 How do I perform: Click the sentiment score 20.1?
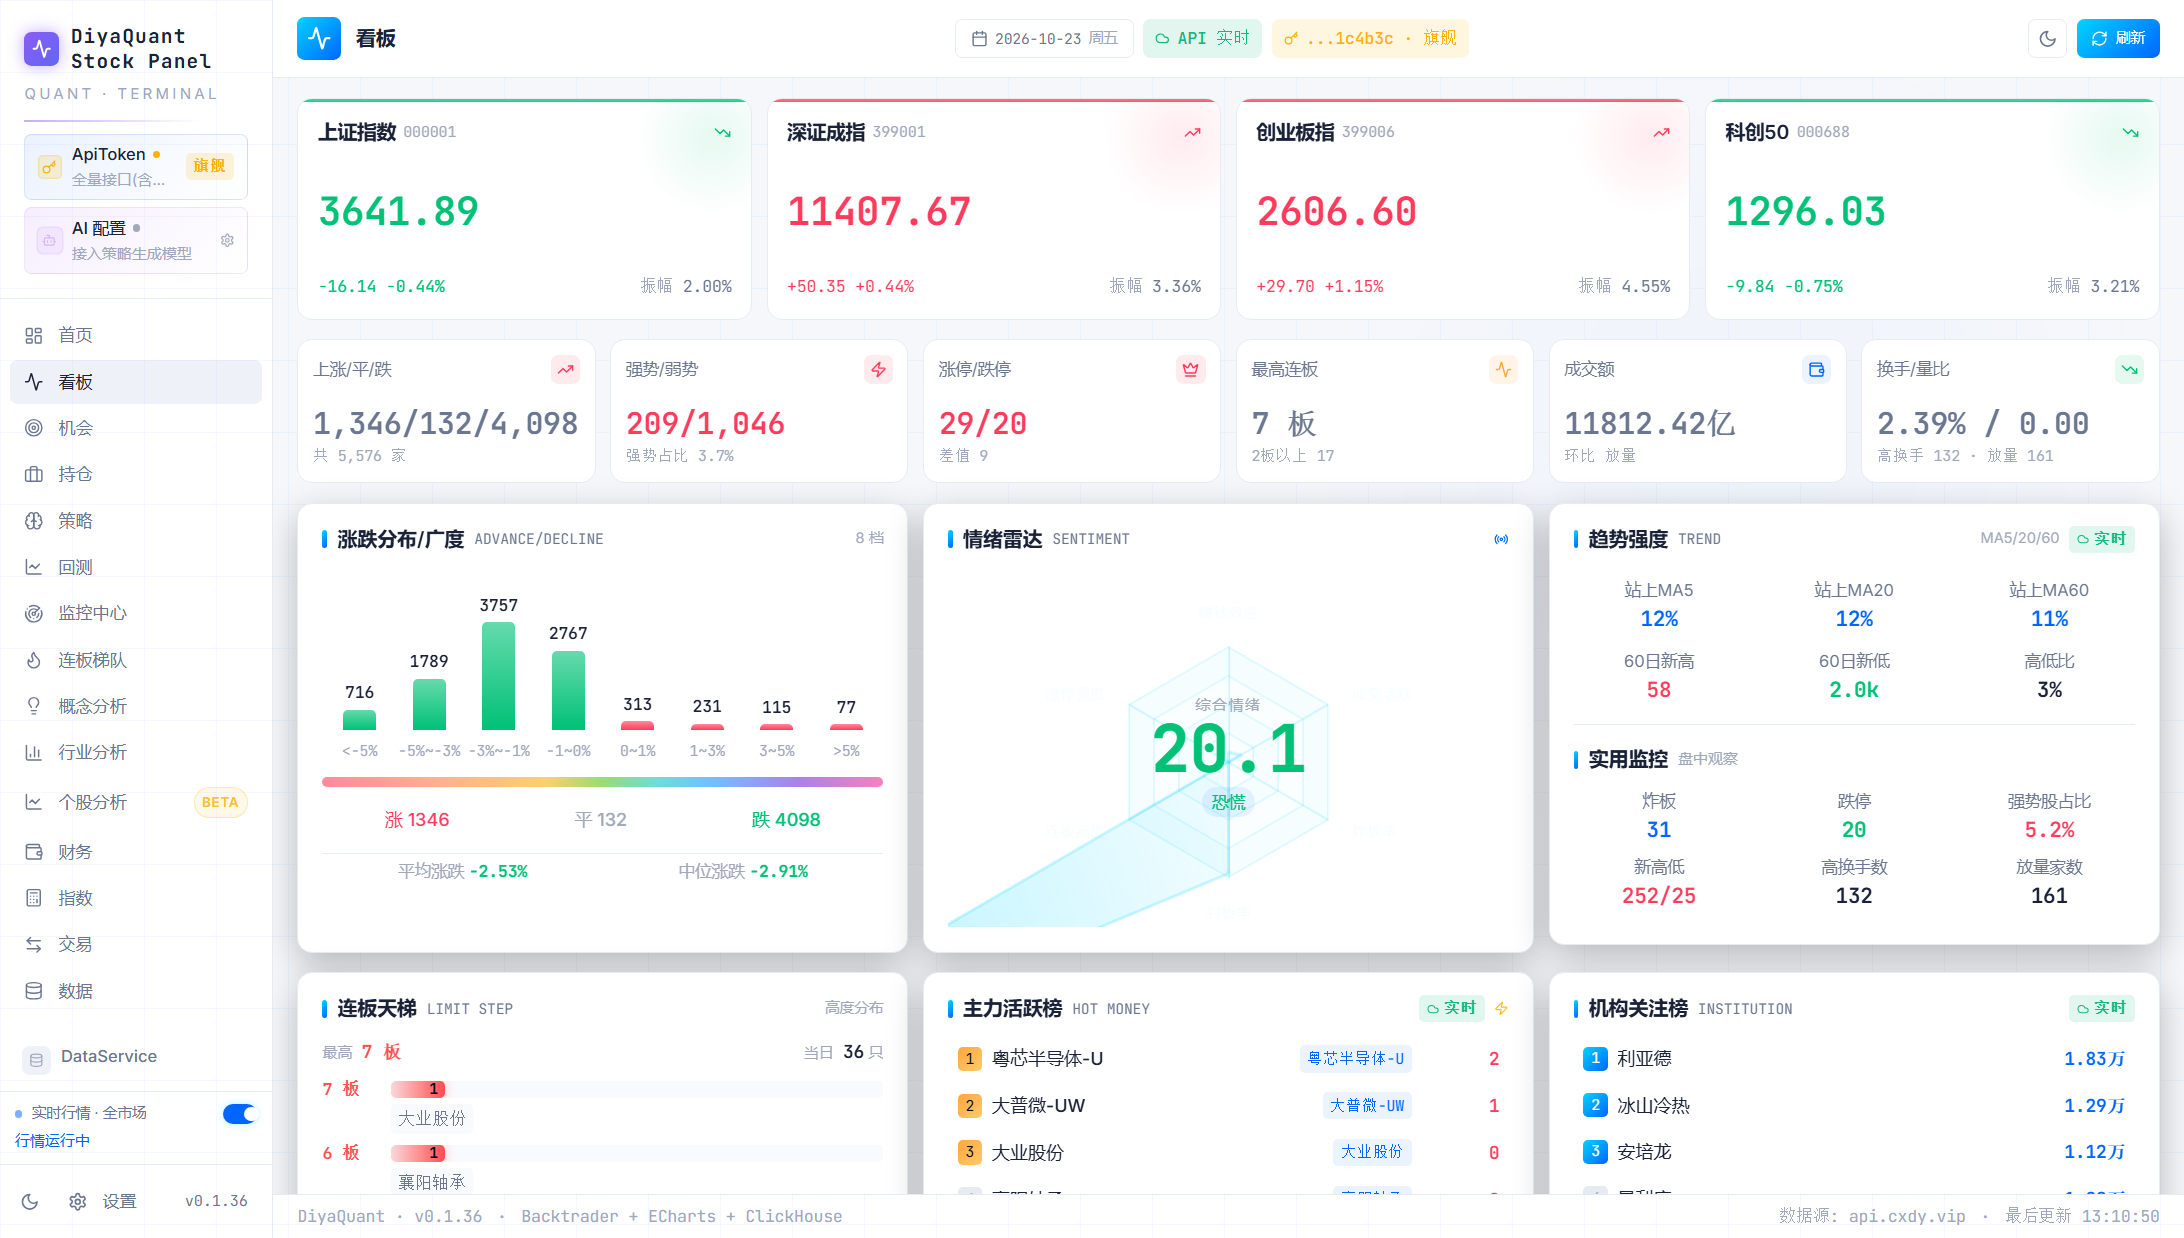[x=1229, y=748]
